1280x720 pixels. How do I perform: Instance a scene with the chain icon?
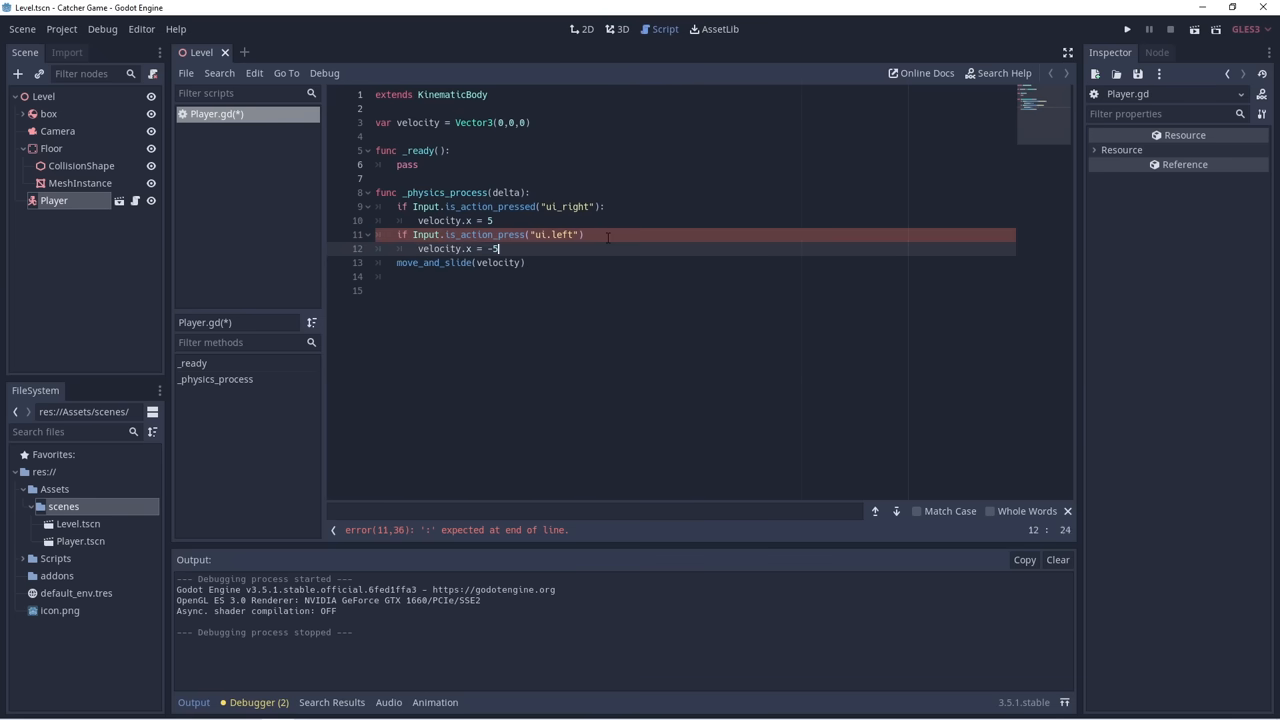click(x=38, y=73)
